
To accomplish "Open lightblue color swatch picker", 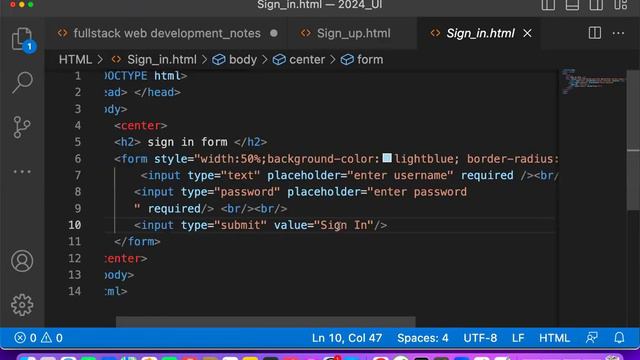I will click(x=387, y=158).
